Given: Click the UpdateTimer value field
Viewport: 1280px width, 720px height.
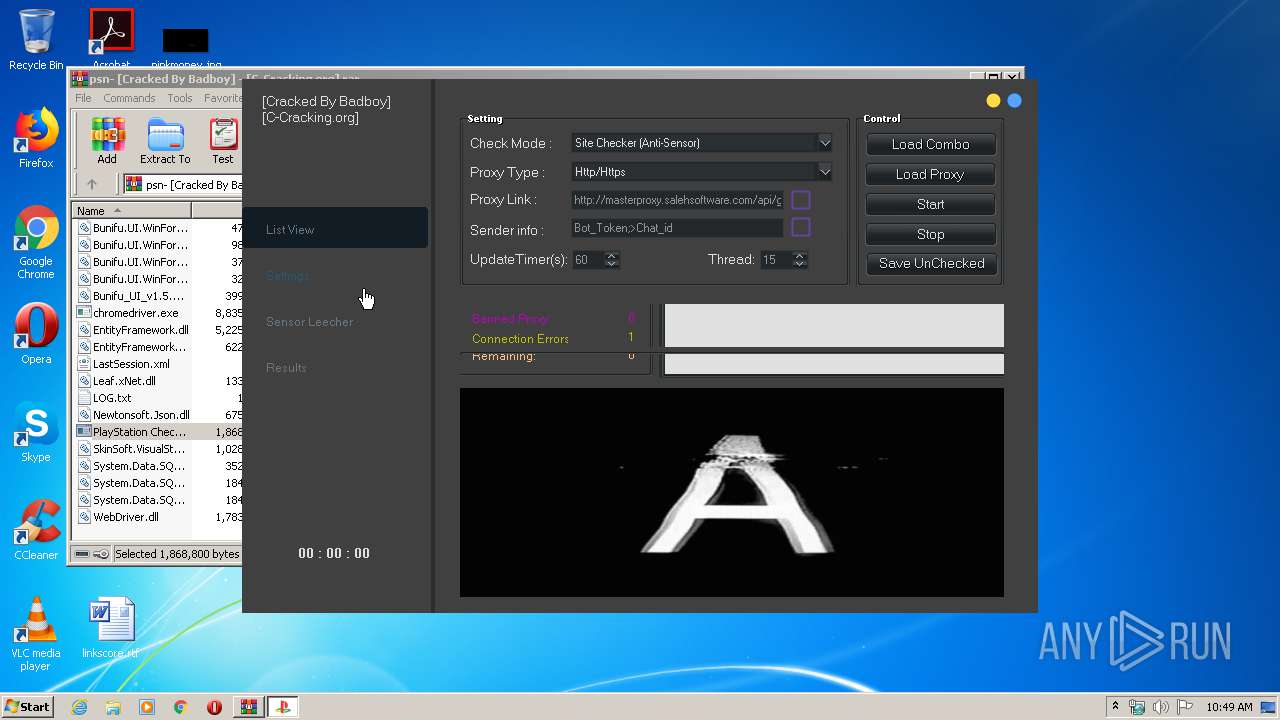Looking at the screenshot, I should tap(588, 260).
